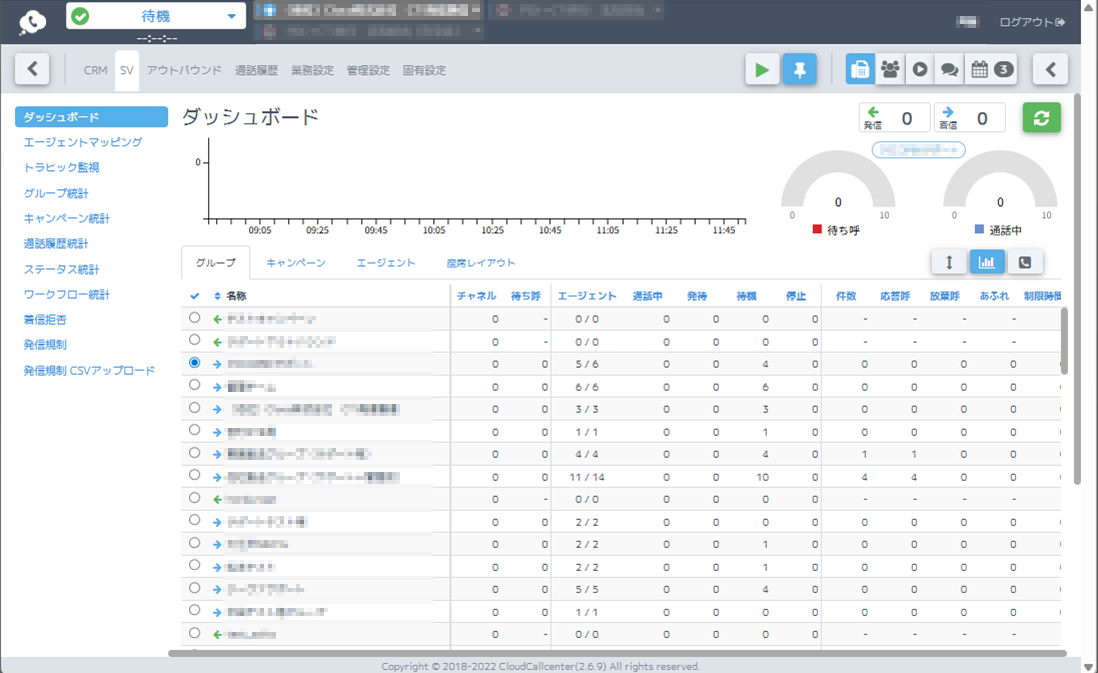Open the 待機 status dropdown

[x=156, y=16]
